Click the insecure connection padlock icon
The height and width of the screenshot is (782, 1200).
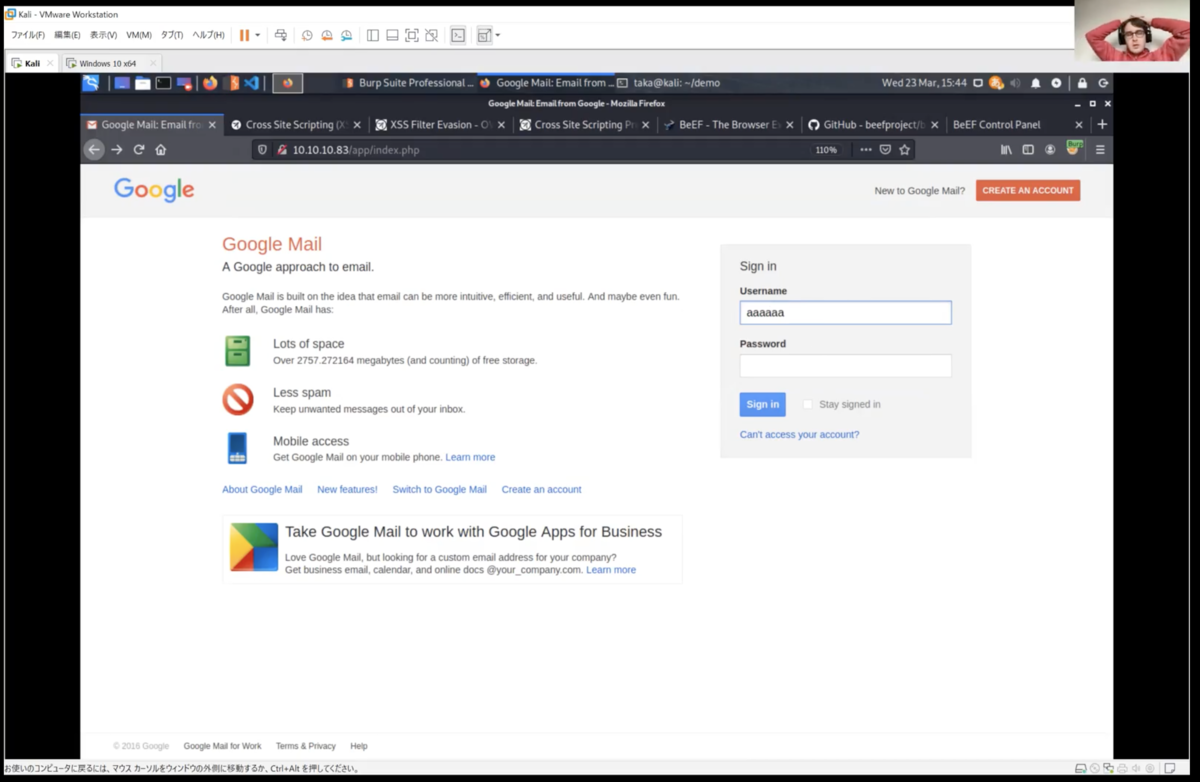point(282,150)
